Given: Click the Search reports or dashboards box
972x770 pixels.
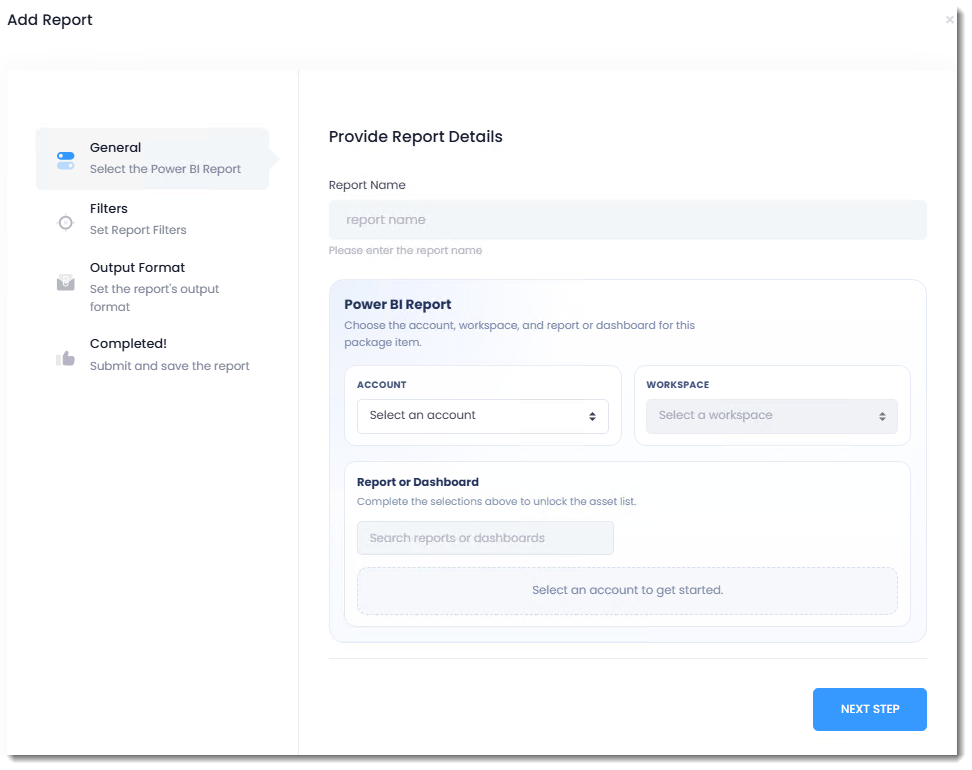Looking at the screenshot, I should click(485, 538).
